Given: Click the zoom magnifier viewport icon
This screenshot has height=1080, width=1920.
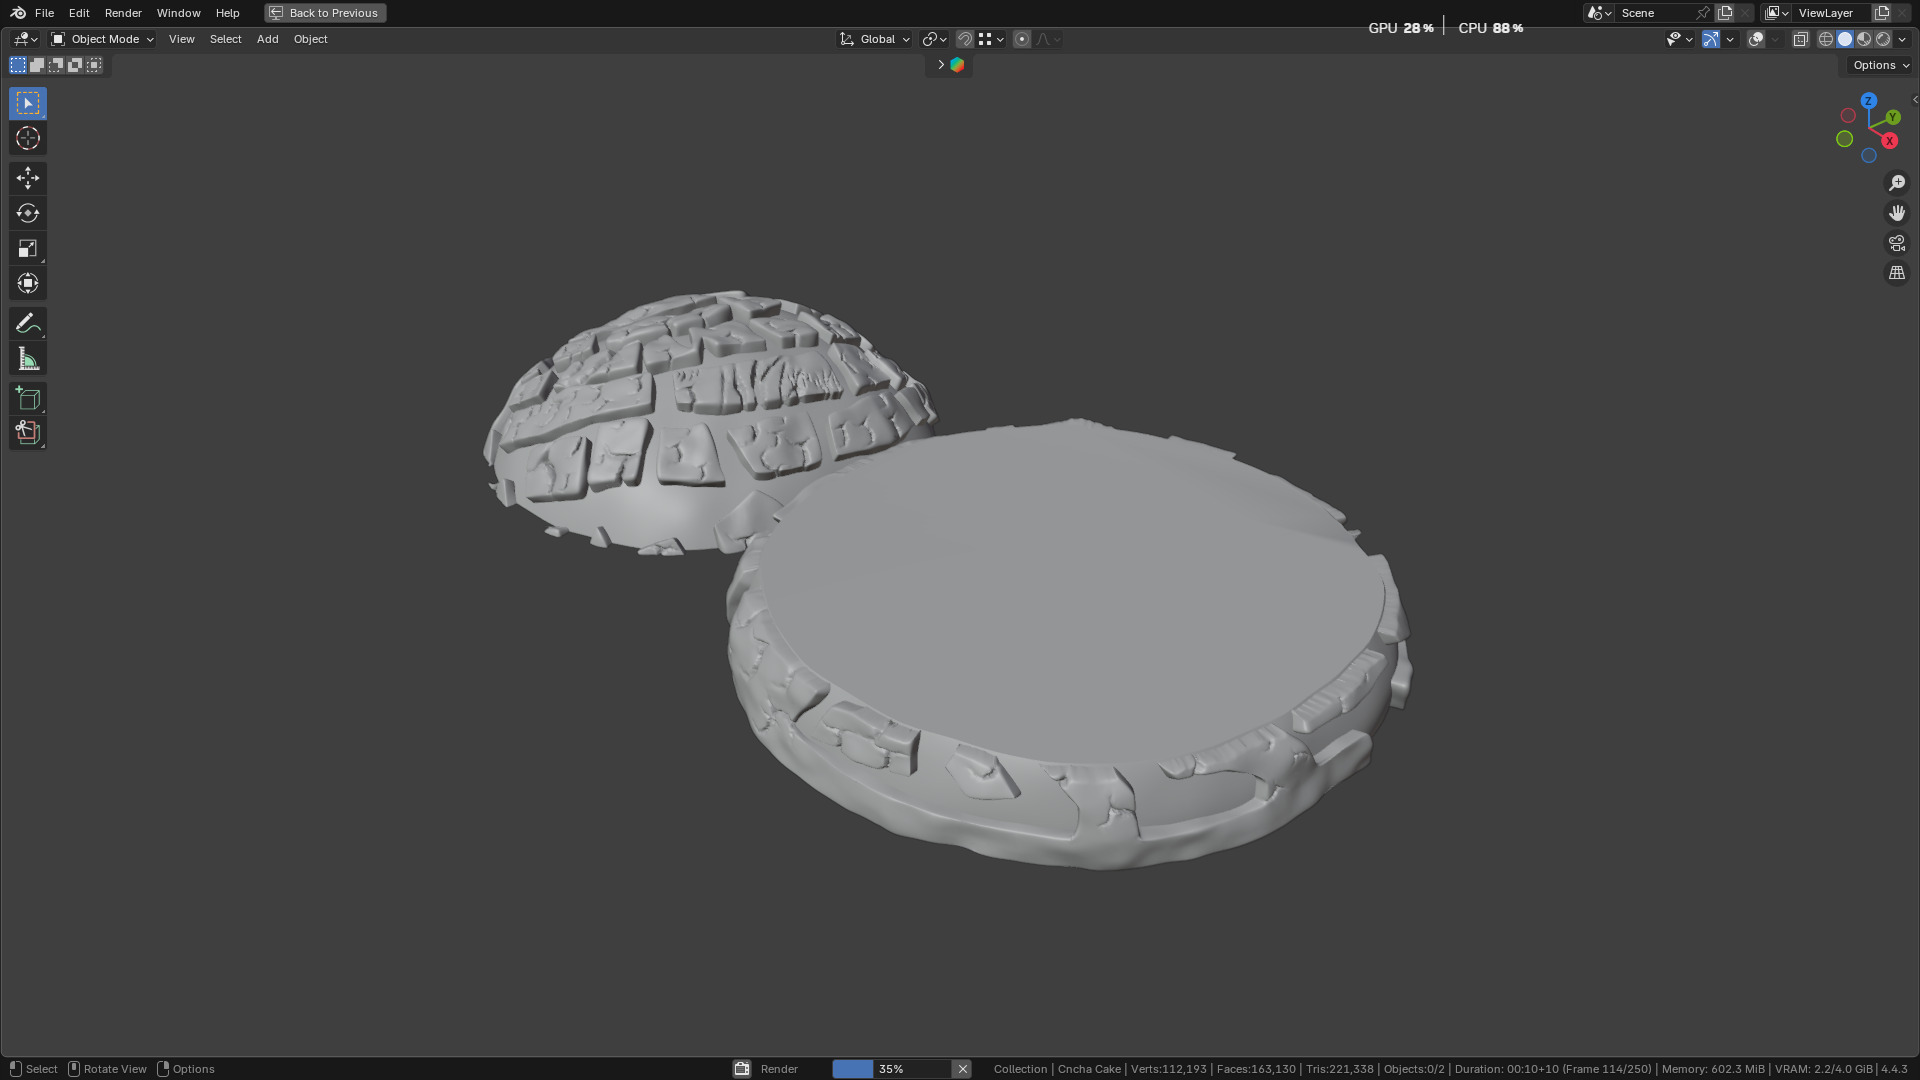Looking at the screenshot, I should pos(1896,183).
